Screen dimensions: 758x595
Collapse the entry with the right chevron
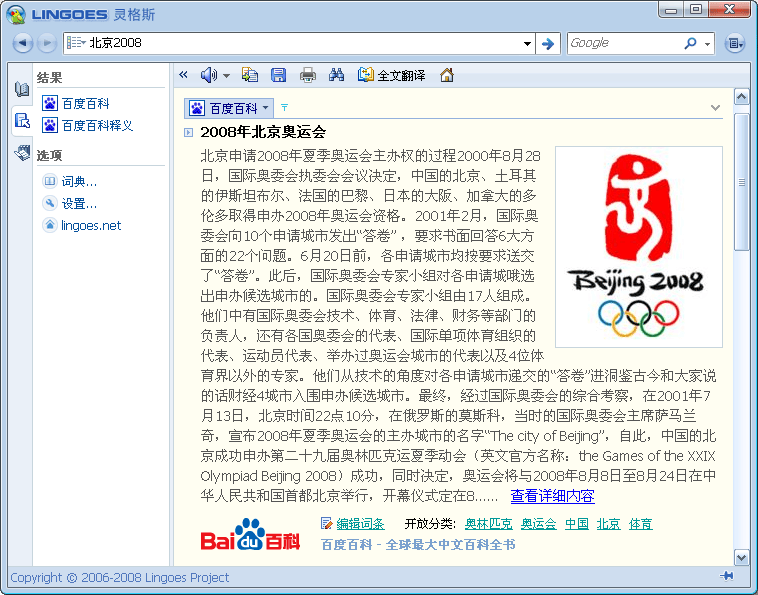(x=715, y=107)
